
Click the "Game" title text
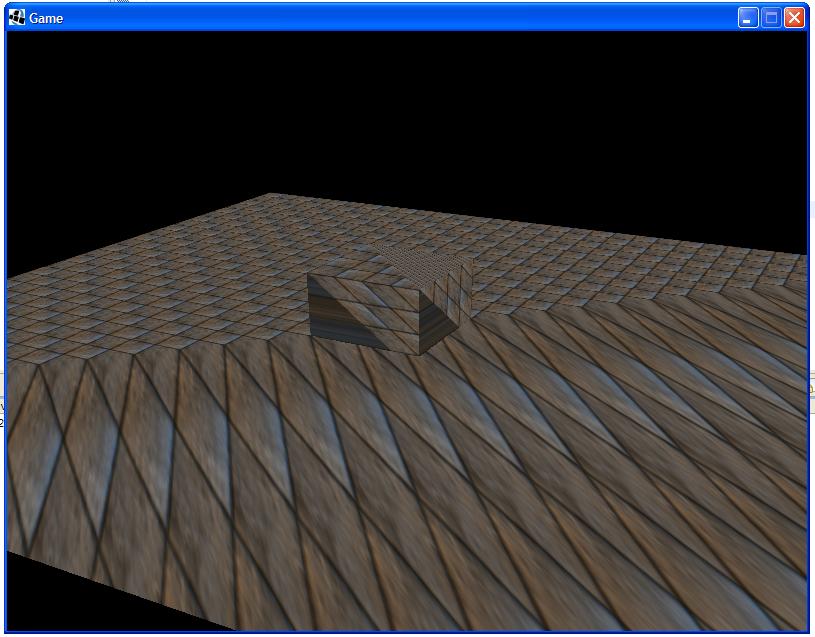coord(46,18)
